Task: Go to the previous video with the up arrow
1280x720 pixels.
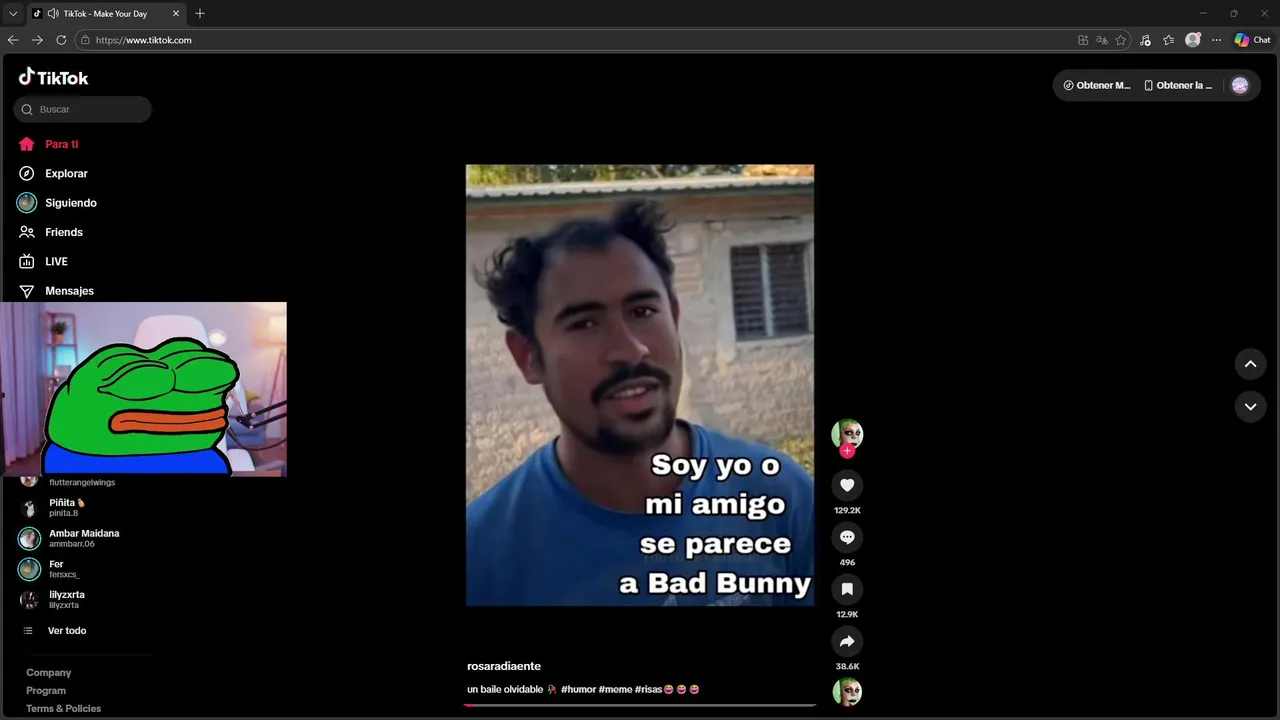Action: point(1250,364)
